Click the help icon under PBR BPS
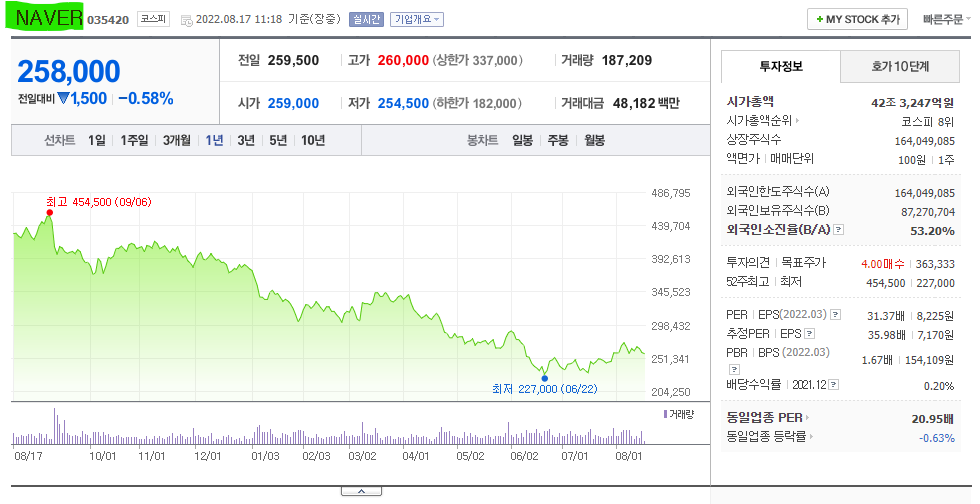This screenshot has height=504, width=980. tap(734, 370)
